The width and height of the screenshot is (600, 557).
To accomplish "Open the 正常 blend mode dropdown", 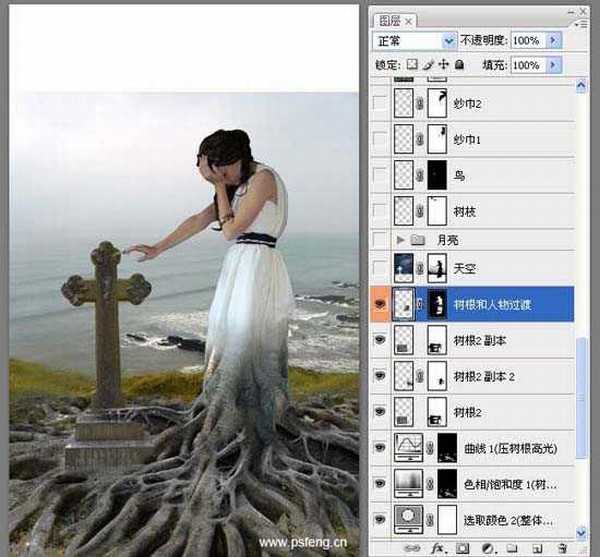I will (448, 40).
